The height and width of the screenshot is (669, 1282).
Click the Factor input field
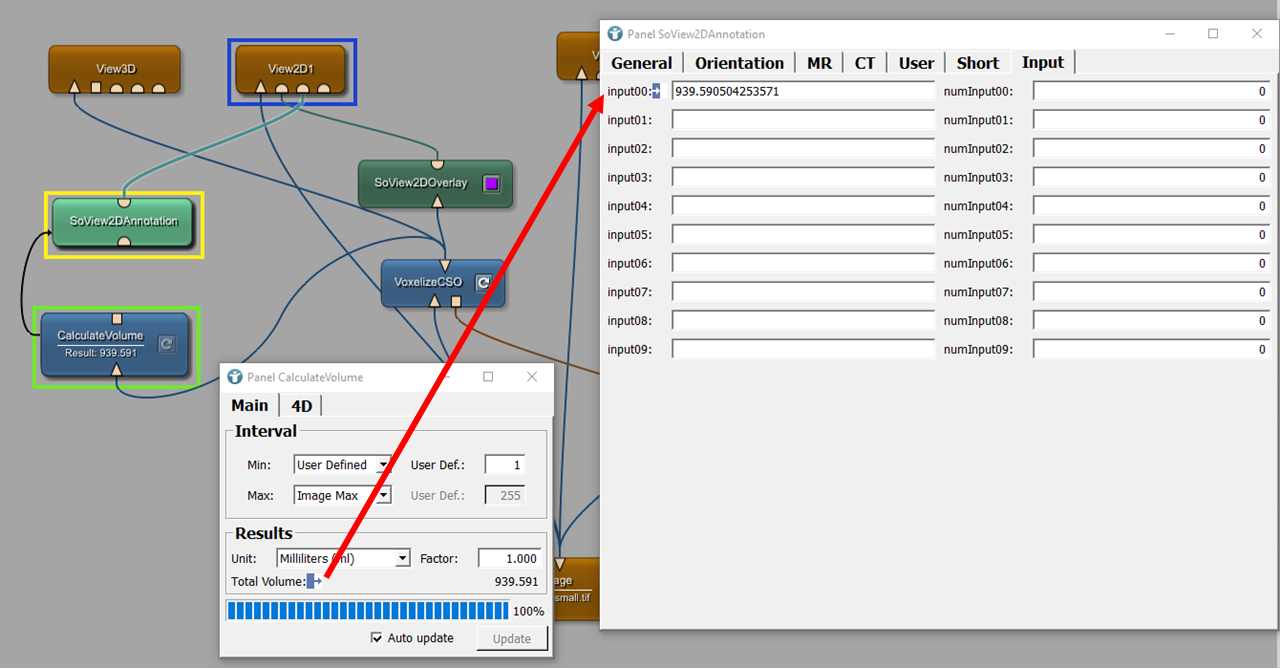coord(510,559)
